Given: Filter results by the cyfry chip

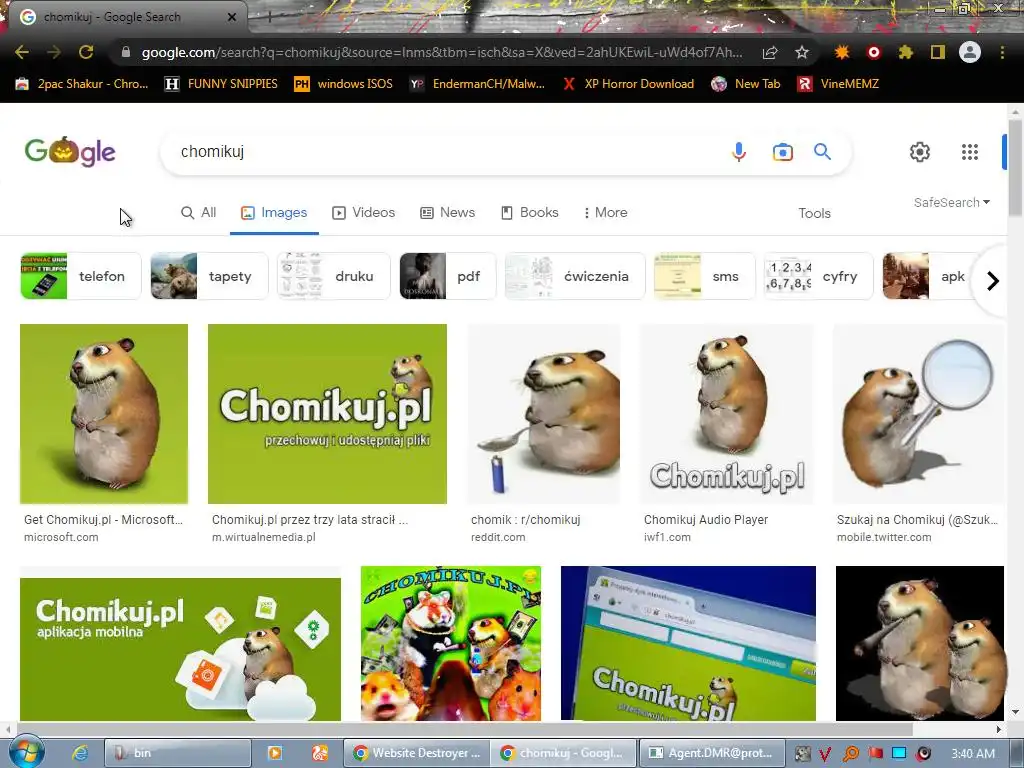Looking at the screenshot, I should [819, 276].
